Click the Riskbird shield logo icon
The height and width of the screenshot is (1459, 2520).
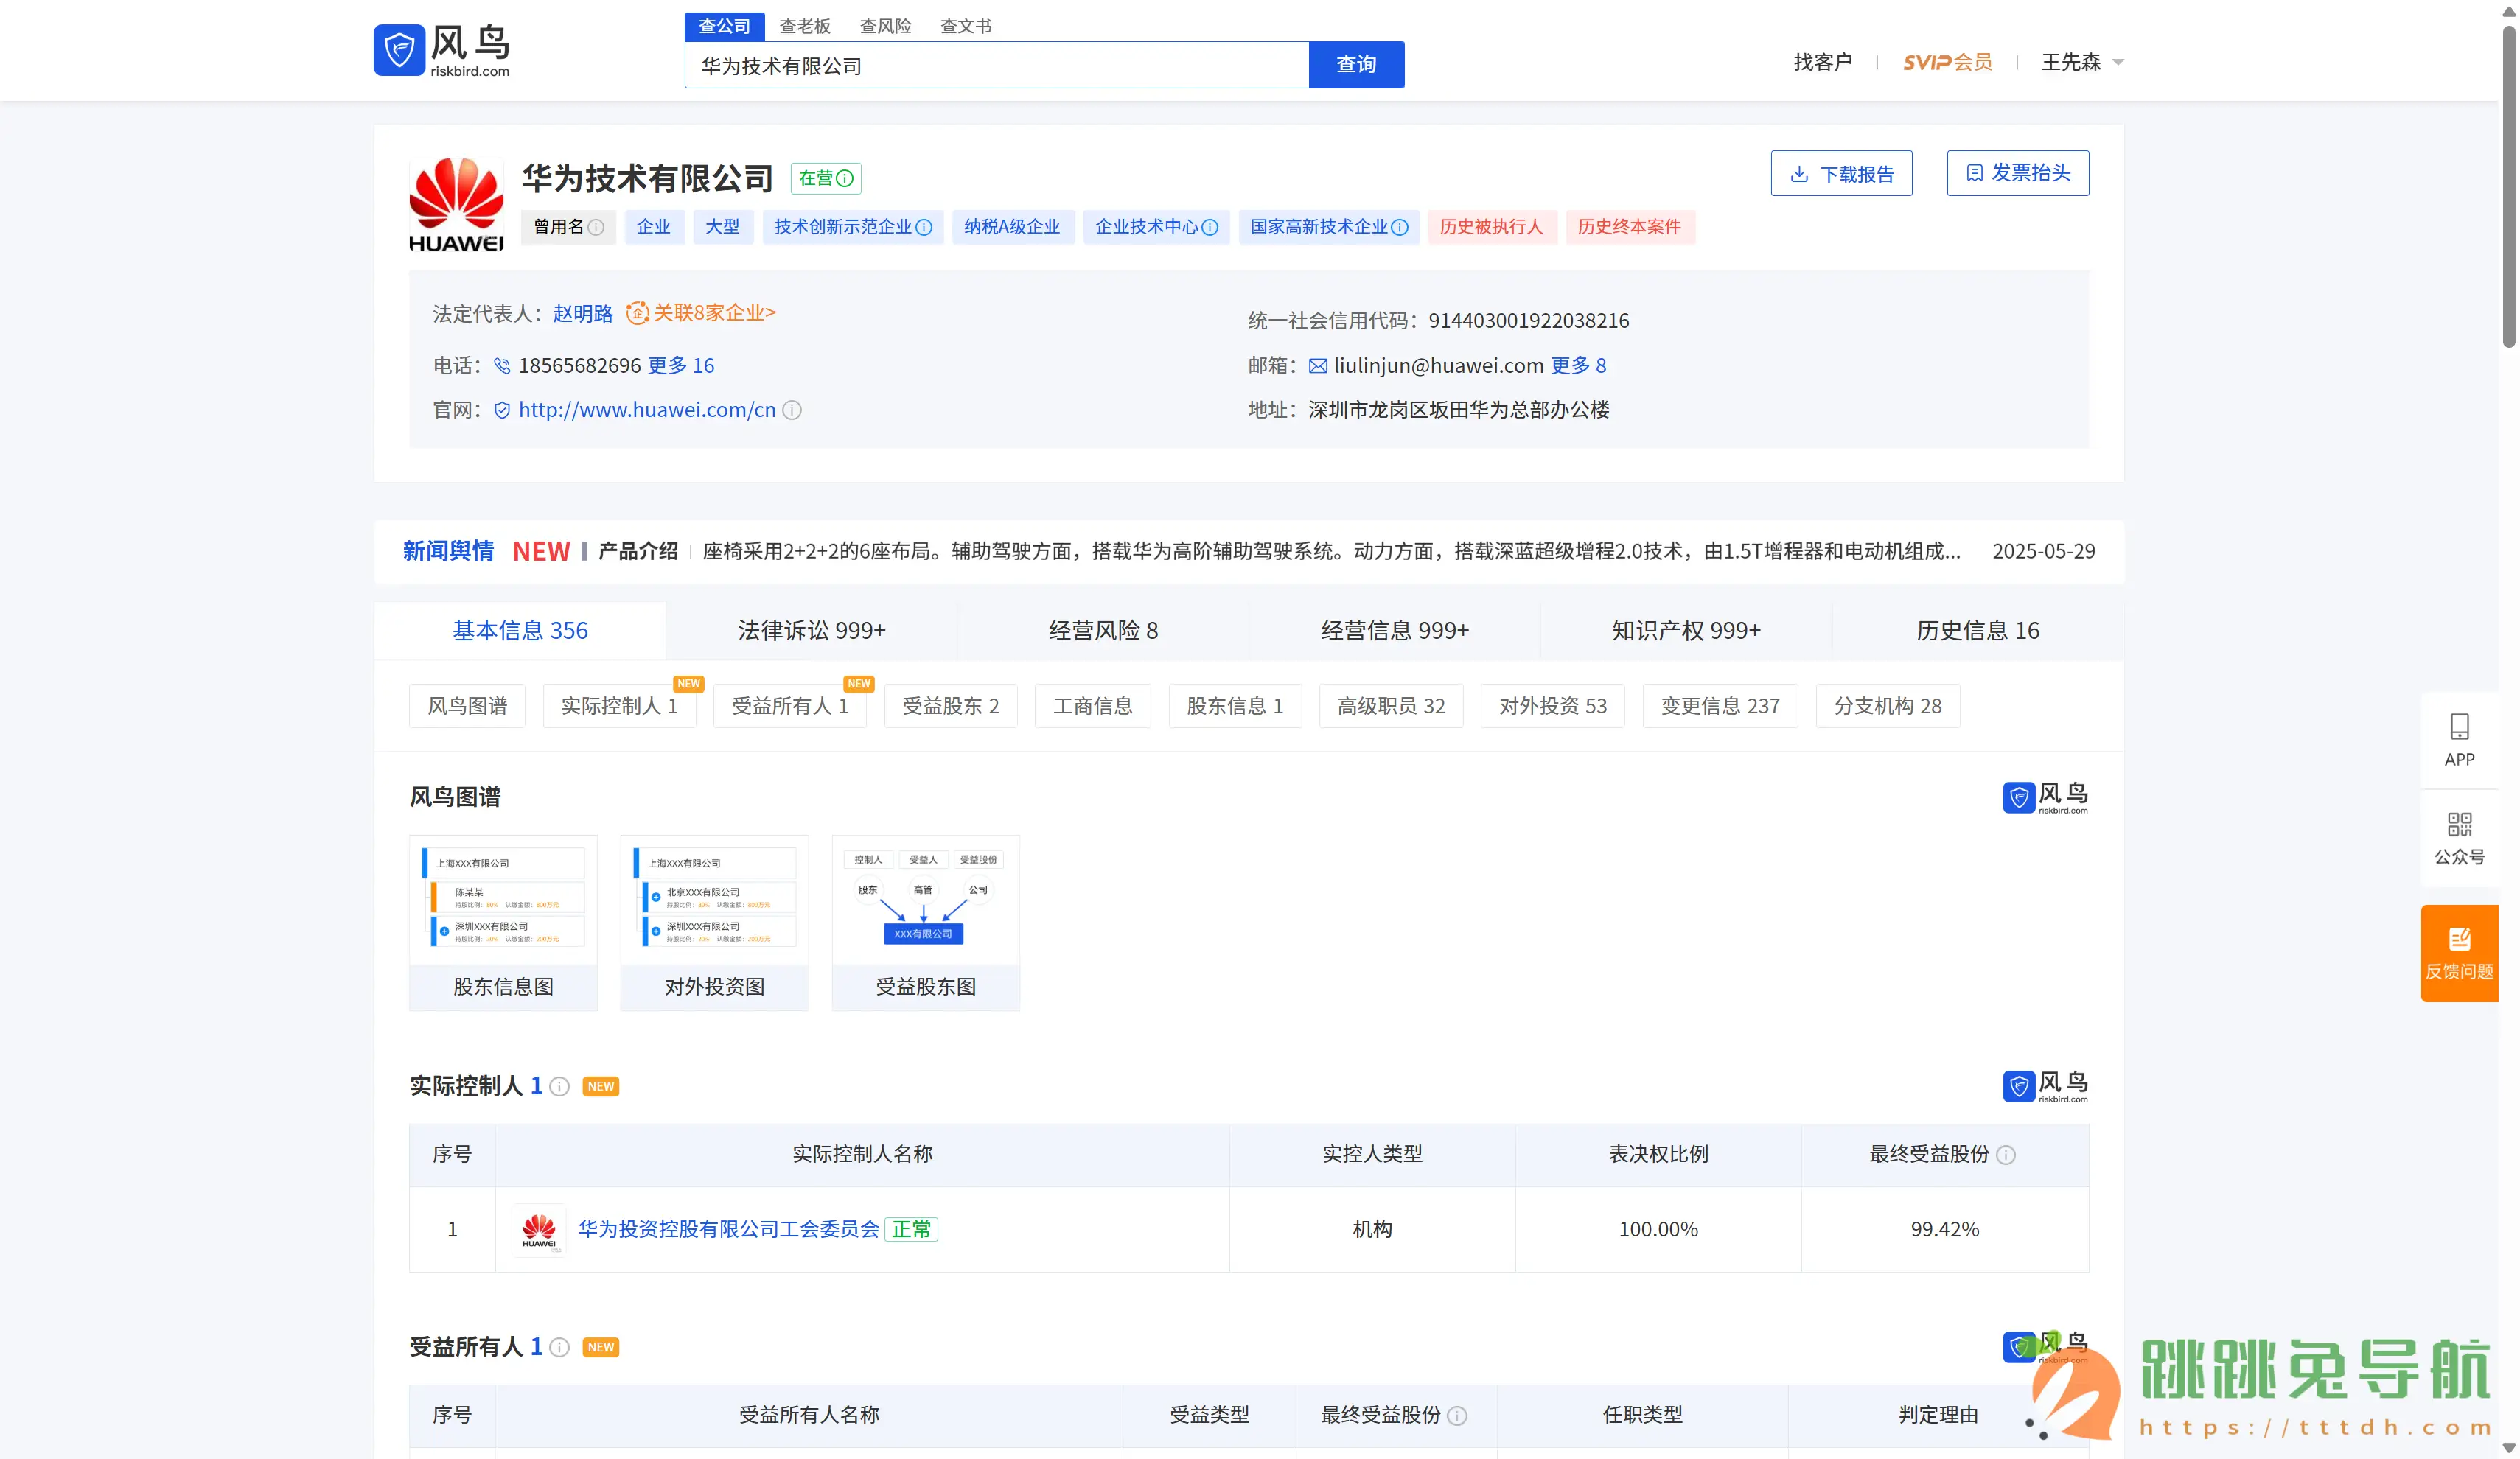point(399,50)
